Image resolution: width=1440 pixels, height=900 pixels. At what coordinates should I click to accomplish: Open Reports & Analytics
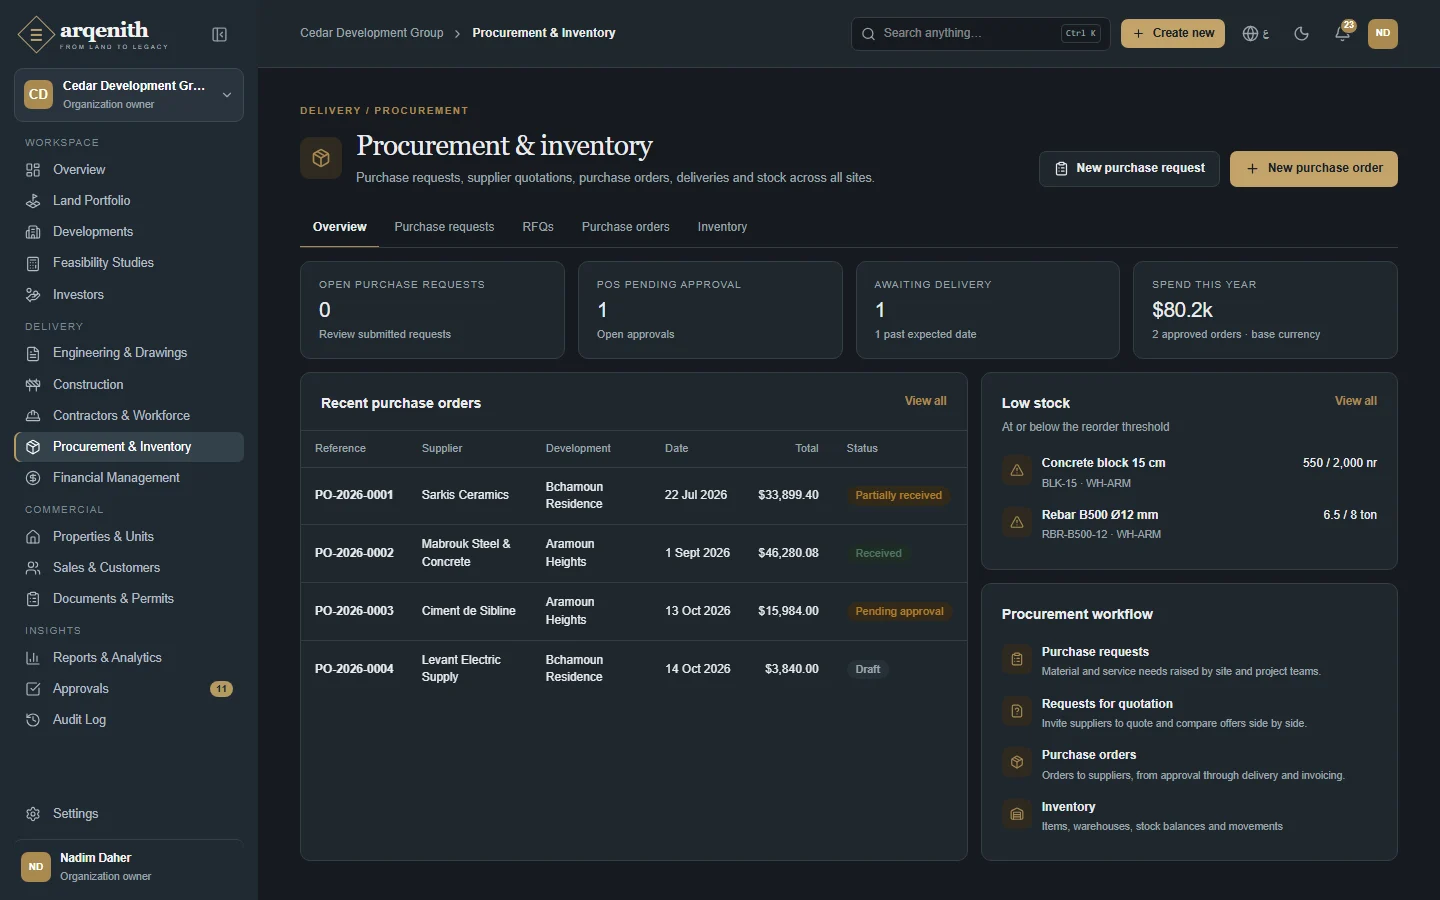129,658
